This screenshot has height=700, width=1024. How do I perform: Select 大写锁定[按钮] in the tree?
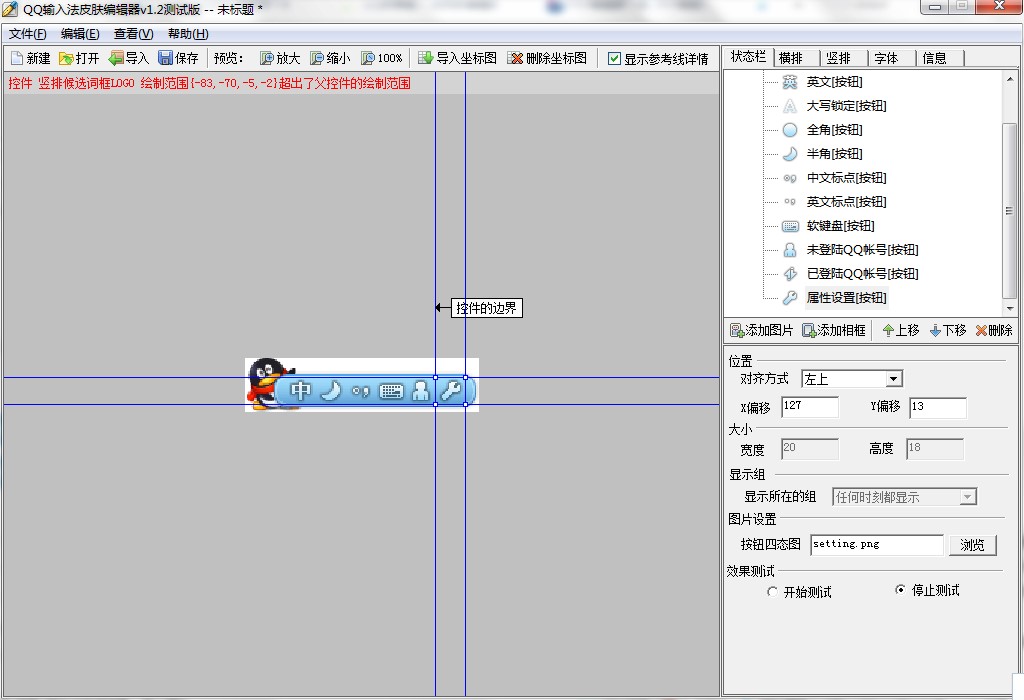click(846, 106)
